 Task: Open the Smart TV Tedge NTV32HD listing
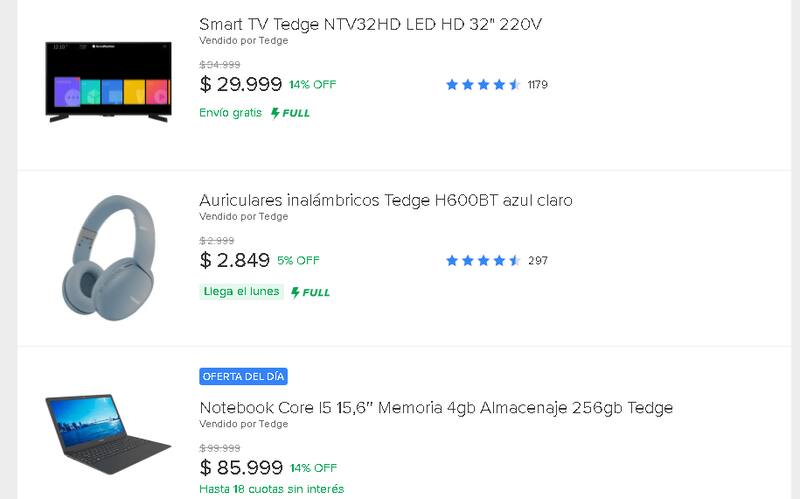[x=370, y=24]
